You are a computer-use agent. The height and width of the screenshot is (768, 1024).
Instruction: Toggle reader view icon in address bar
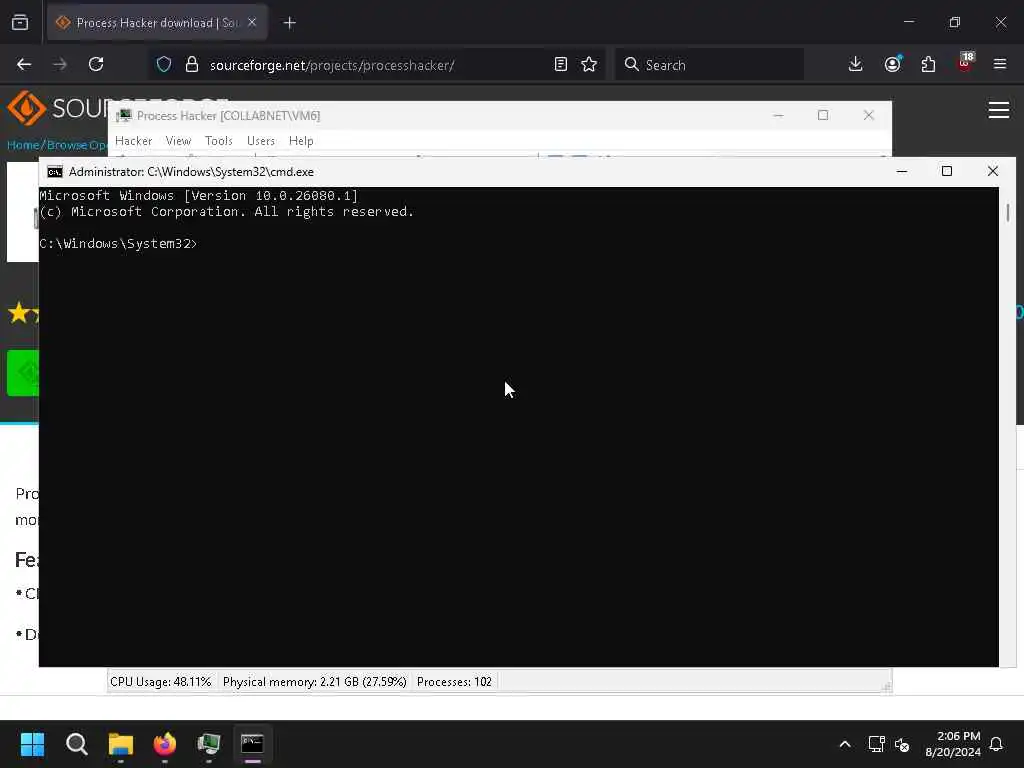click(x=560, y=65)
